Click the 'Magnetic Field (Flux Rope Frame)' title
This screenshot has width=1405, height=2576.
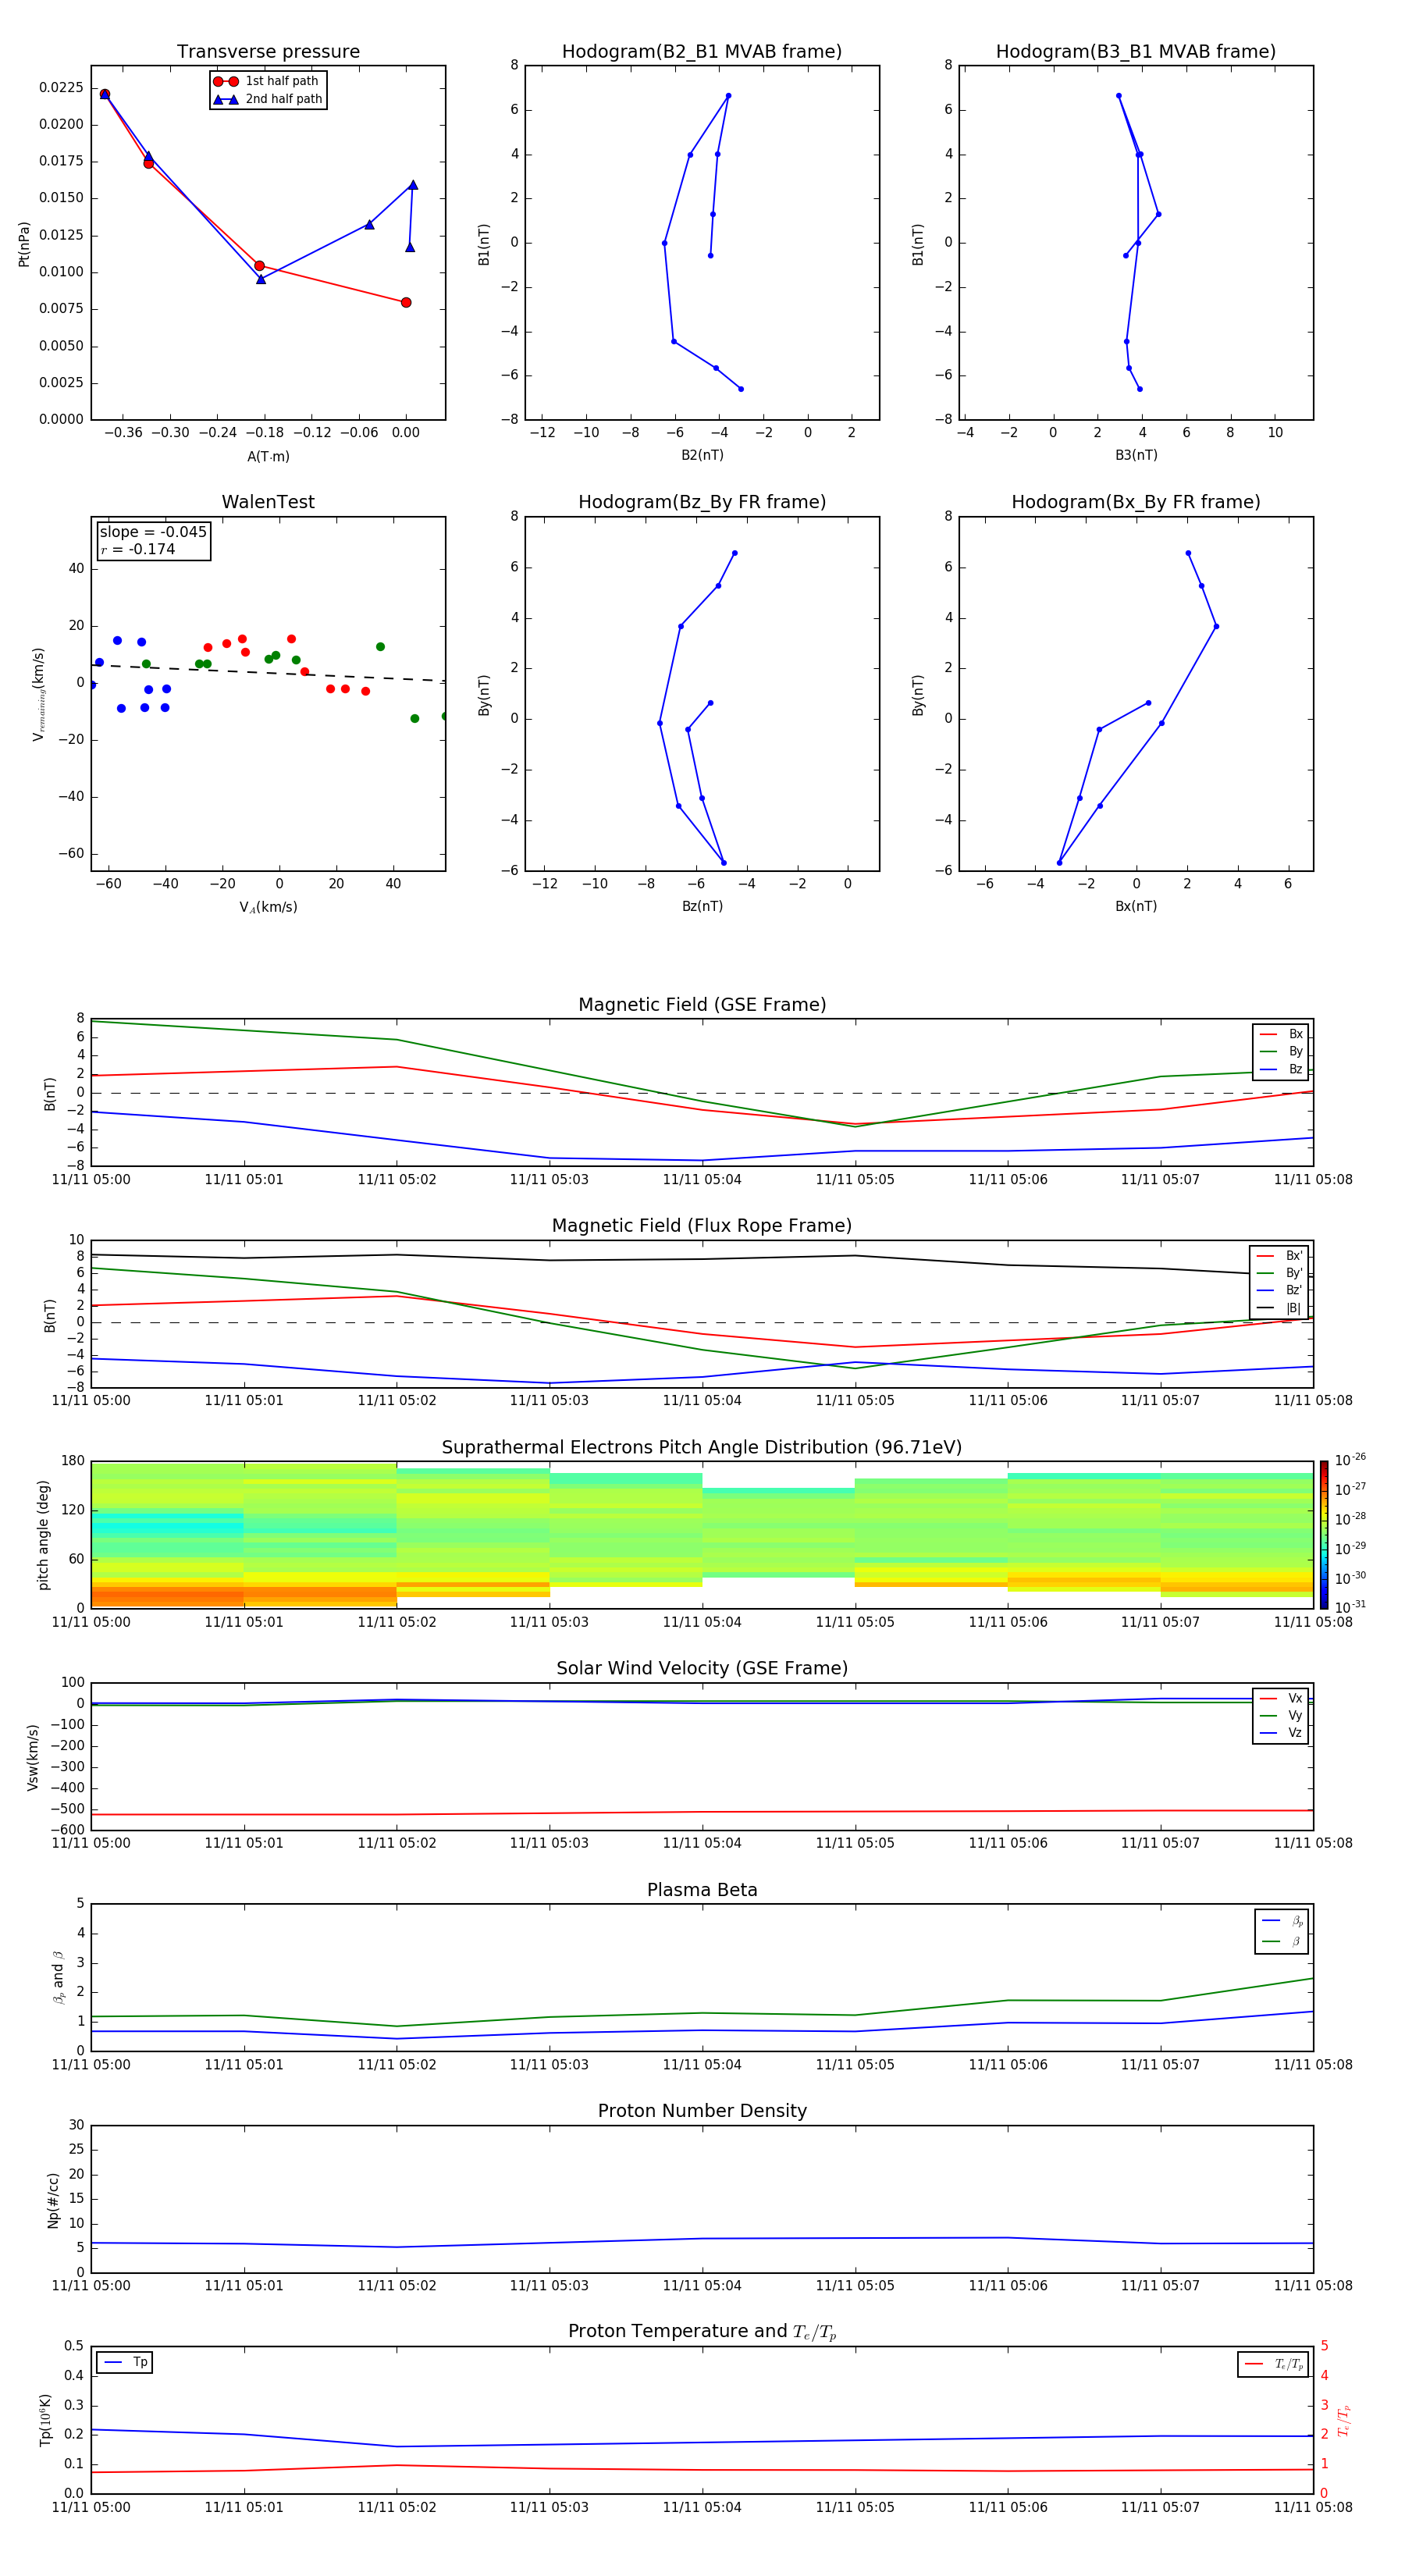(x=702, y=1226)
